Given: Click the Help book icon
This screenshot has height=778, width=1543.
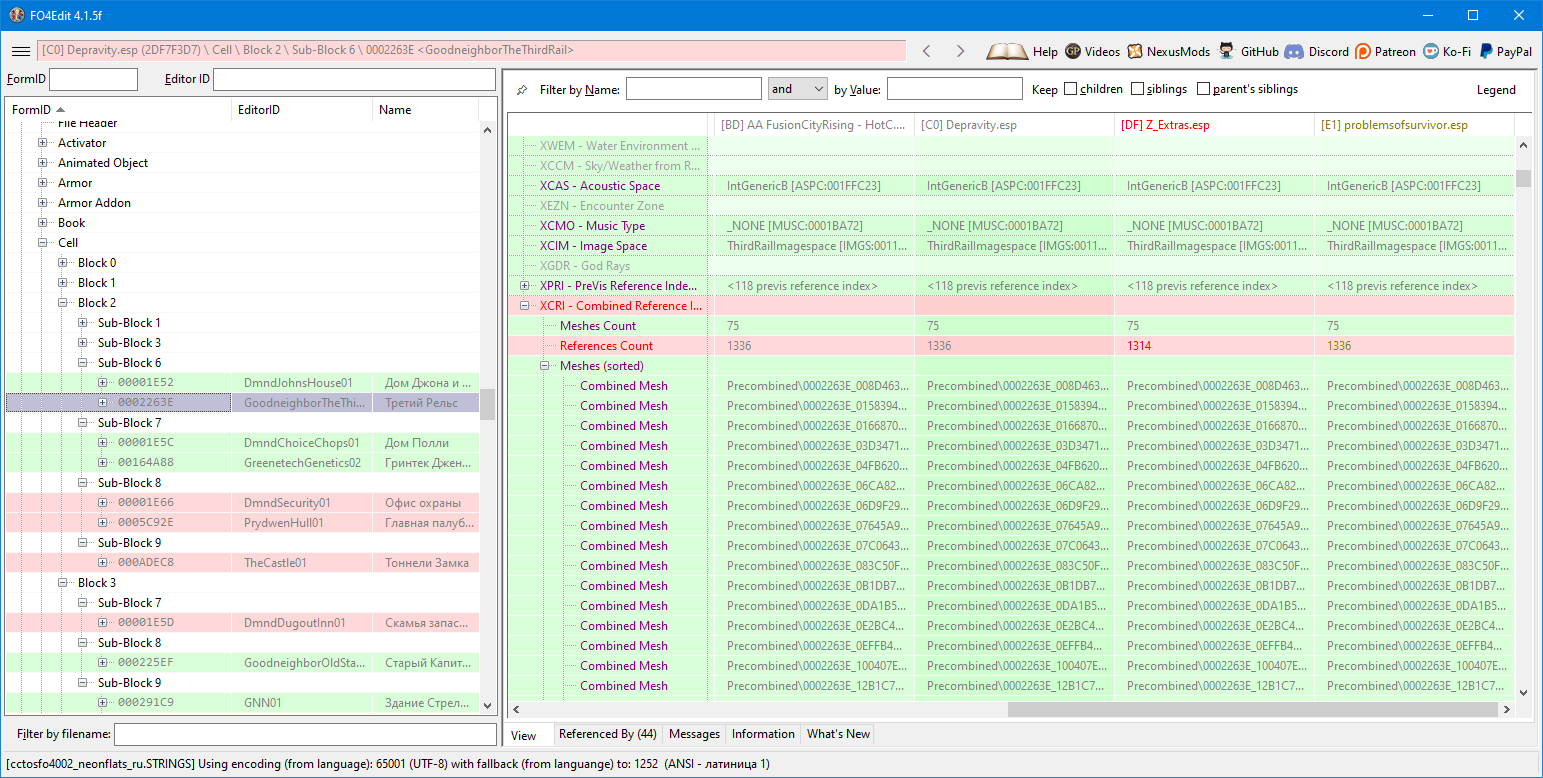Looking at the screenshot, I should click(1006, 51).
